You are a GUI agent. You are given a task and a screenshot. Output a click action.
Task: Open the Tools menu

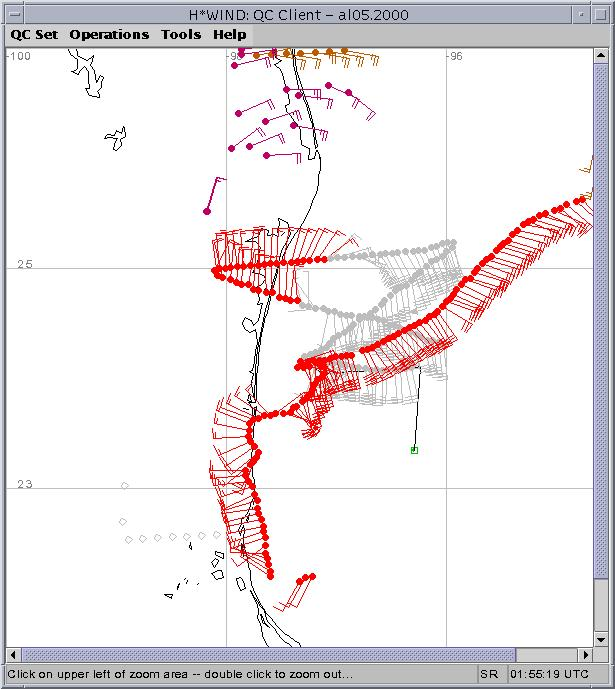tap(181, 34)
